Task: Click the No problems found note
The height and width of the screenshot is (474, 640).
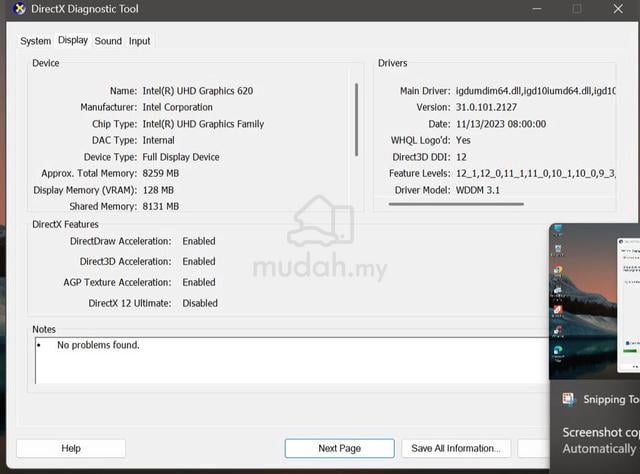Action: (x=98, y=345)
